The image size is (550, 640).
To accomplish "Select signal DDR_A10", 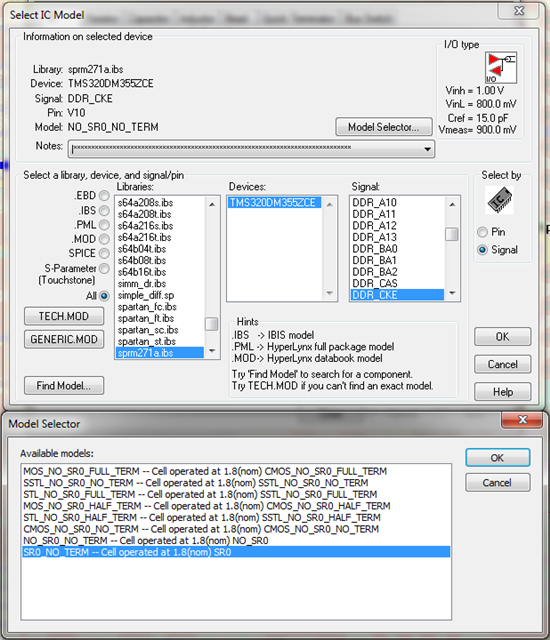I will (397, 202).
